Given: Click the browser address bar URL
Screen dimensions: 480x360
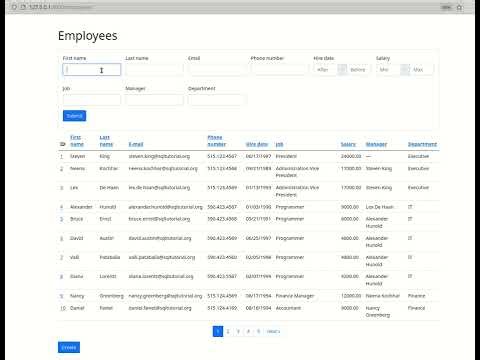Looking at the screenshot, I should [60, 7].
